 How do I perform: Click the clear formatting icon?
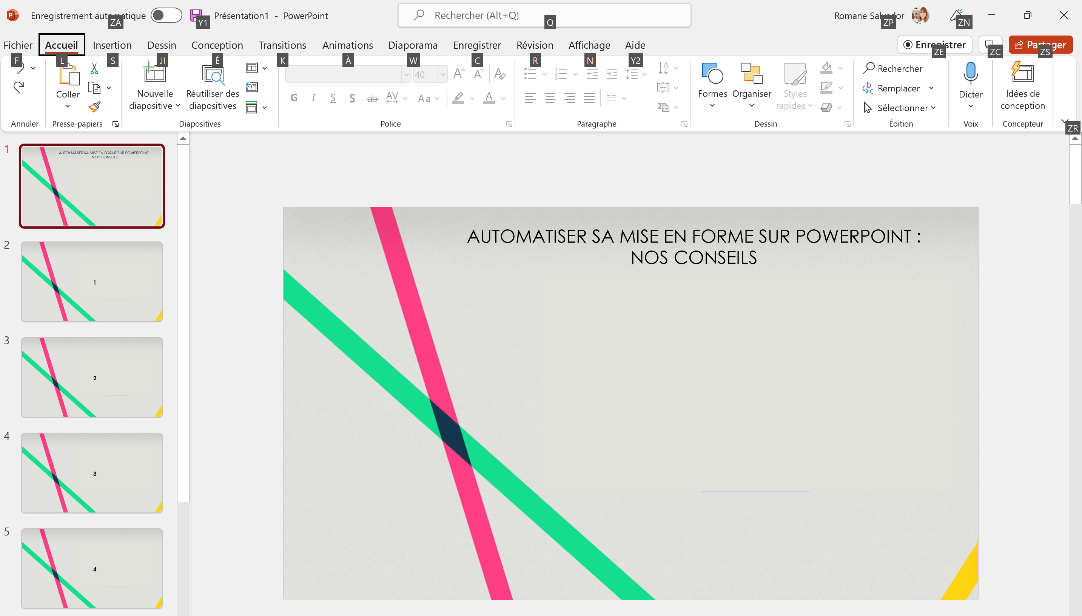pyautogui.click(x=500, y=73)
